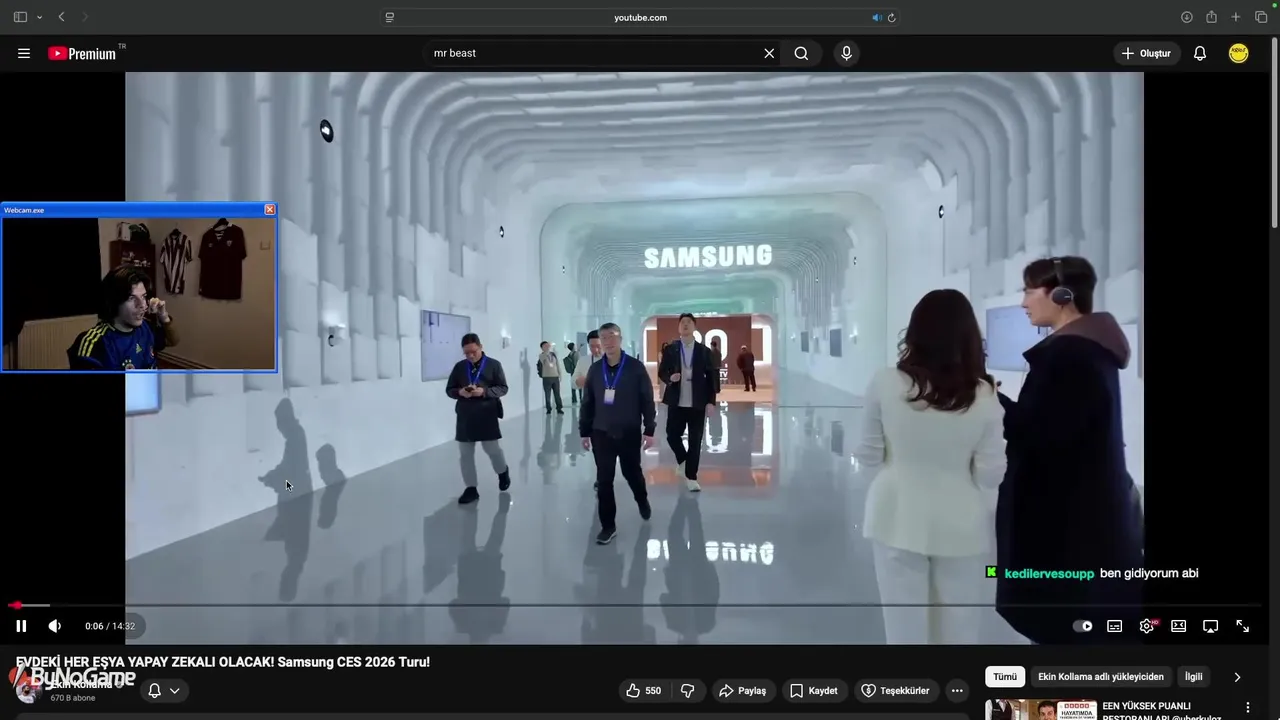Click the Kaydet save button
The width and height of the screenshot is (1280, 720).
point(813,691)
